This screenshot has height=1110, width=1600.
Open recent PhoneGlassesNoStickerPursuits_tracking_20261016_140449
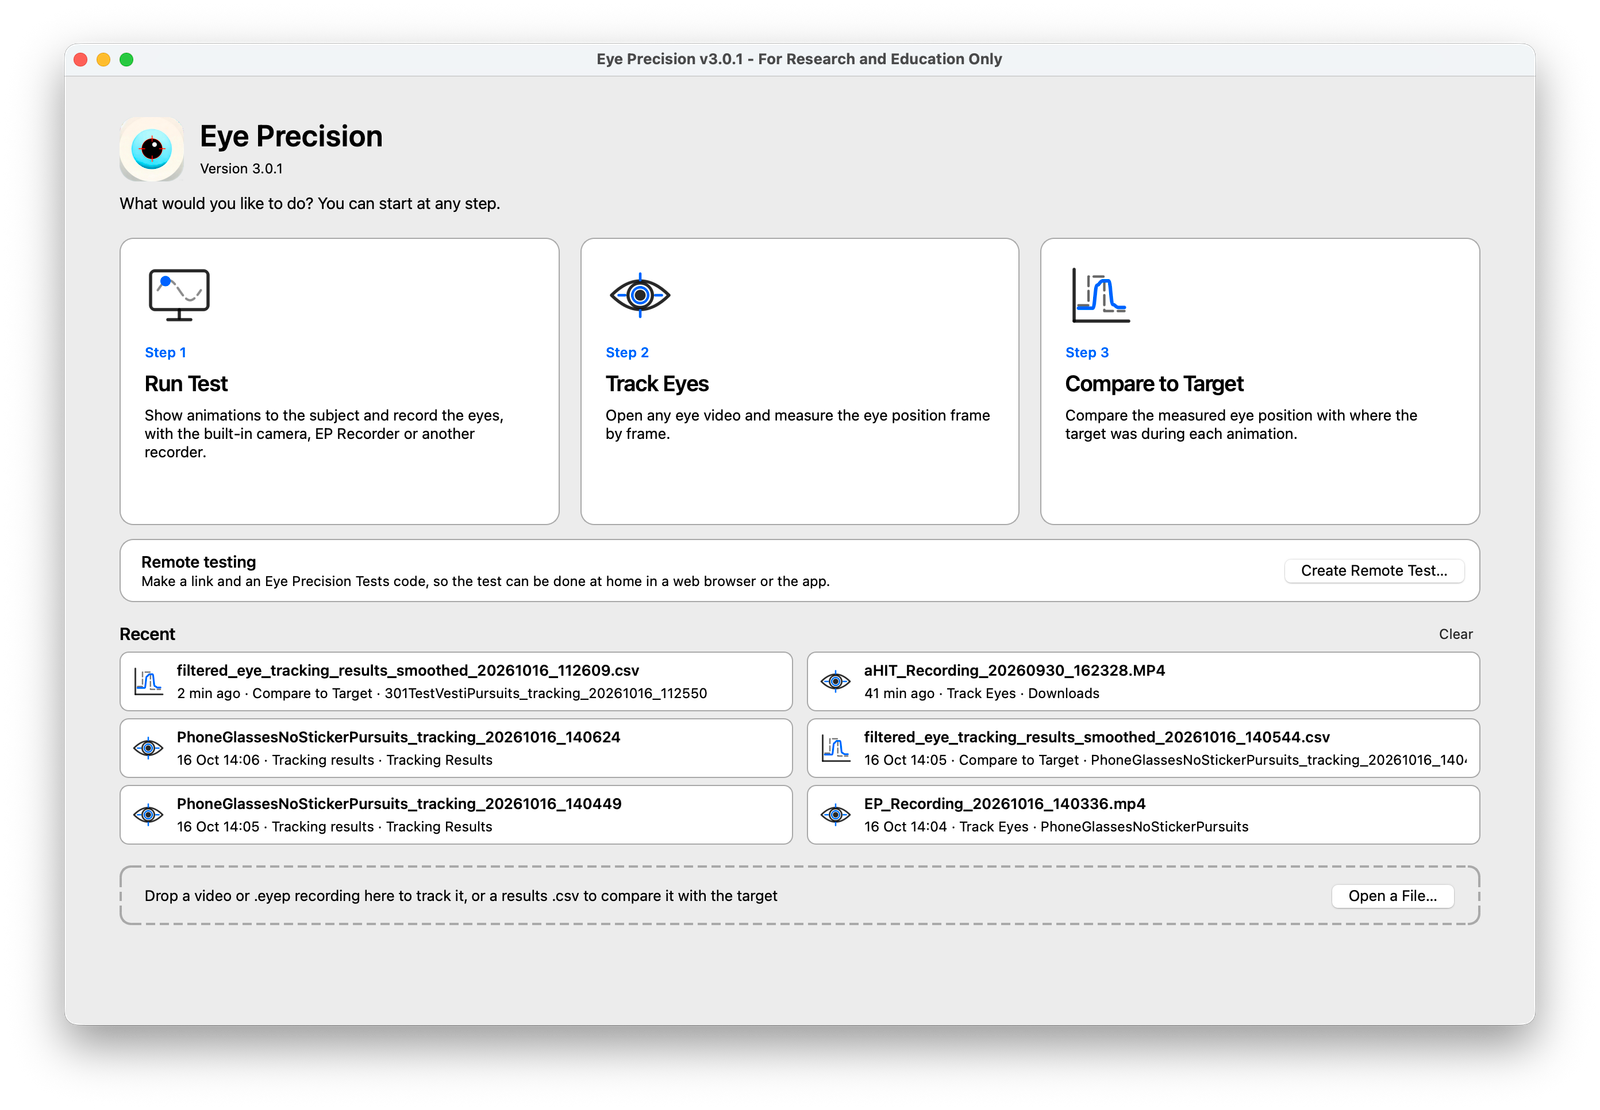pyautogui.click(x=456, y=815)
